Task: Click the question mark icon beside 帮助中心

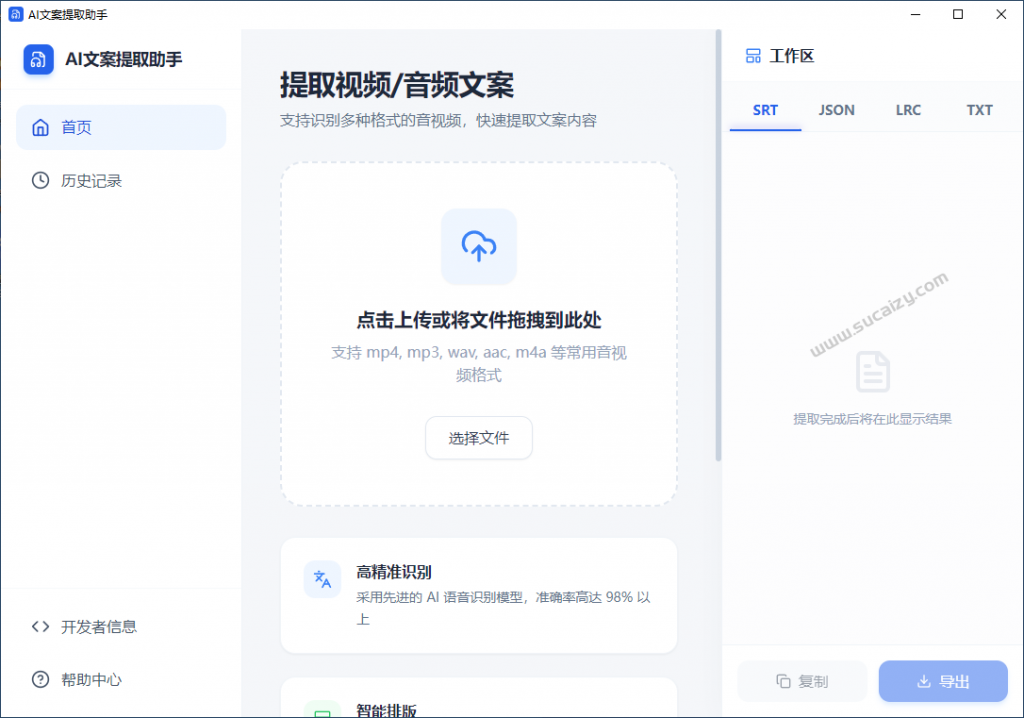Action: (40, 679)
